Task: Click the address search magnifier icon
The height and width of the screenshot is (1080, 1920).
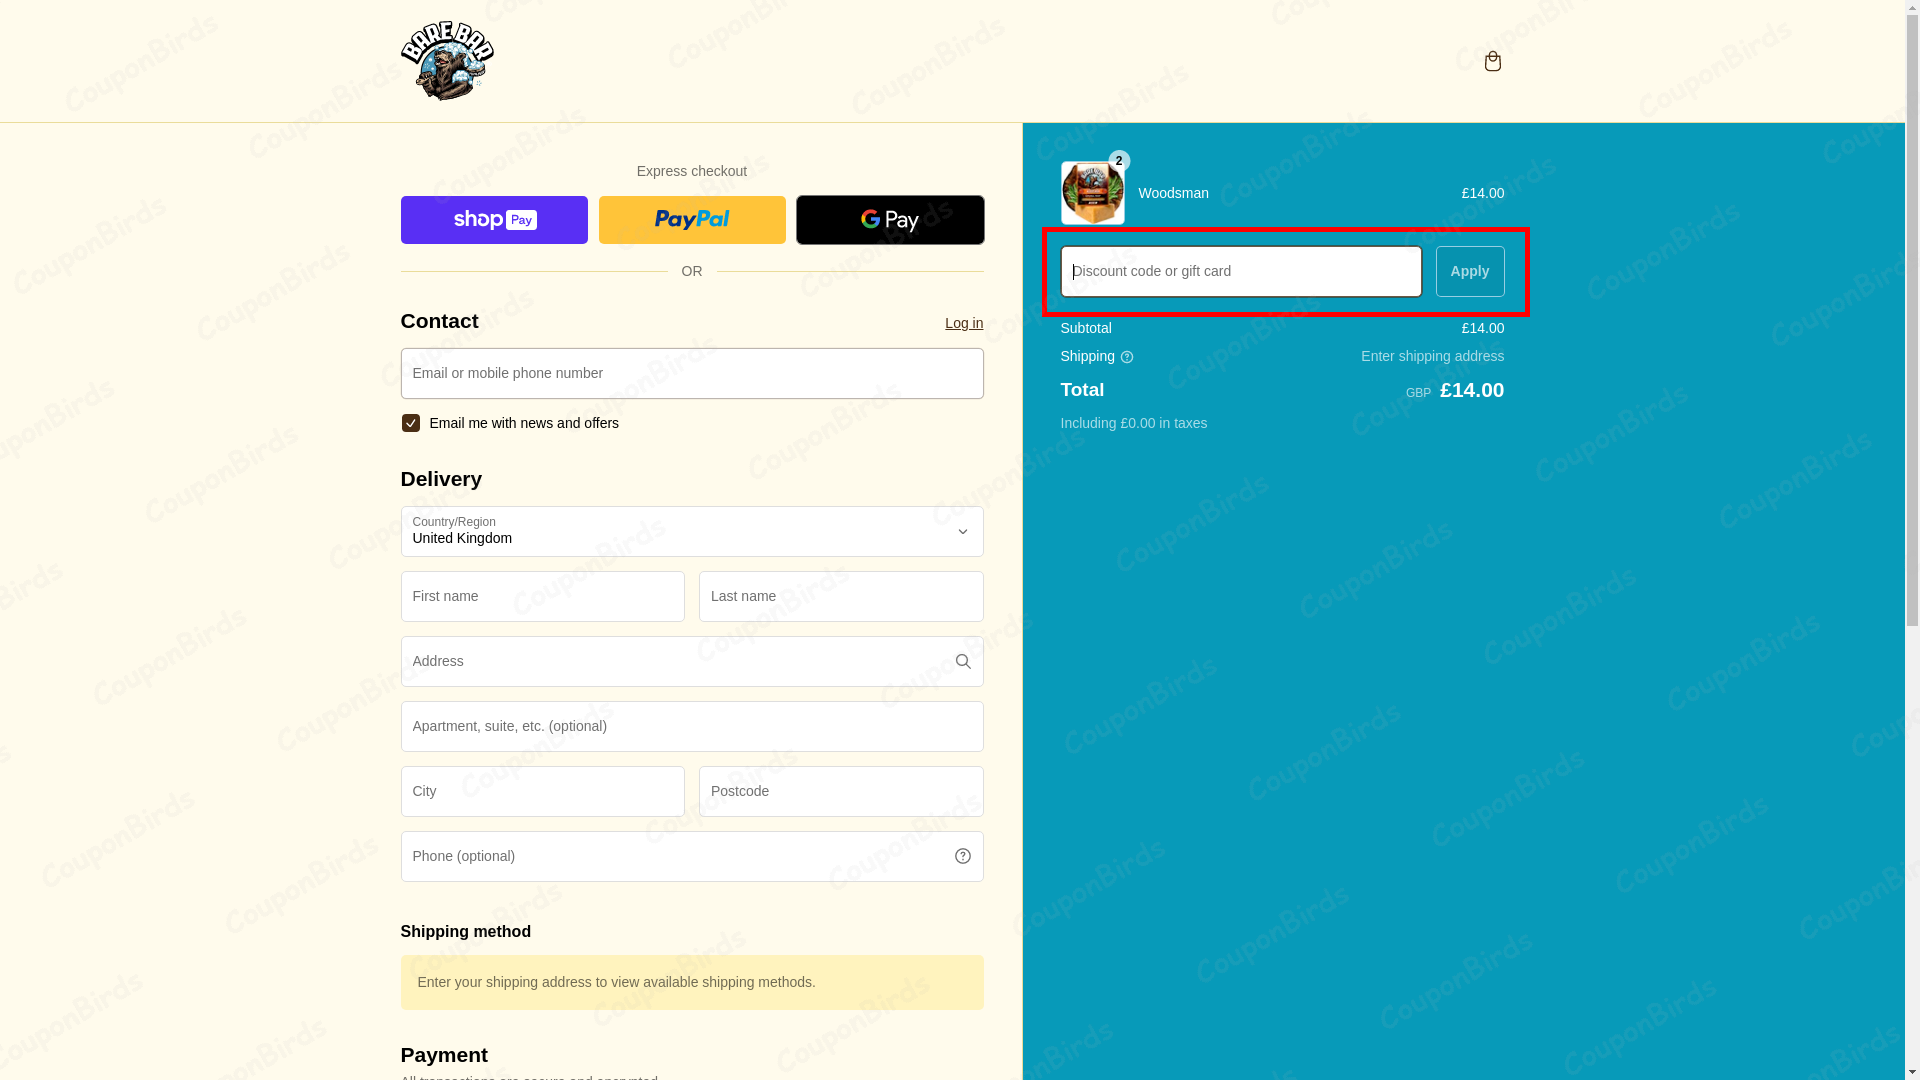Action: [x=962, y=661]
